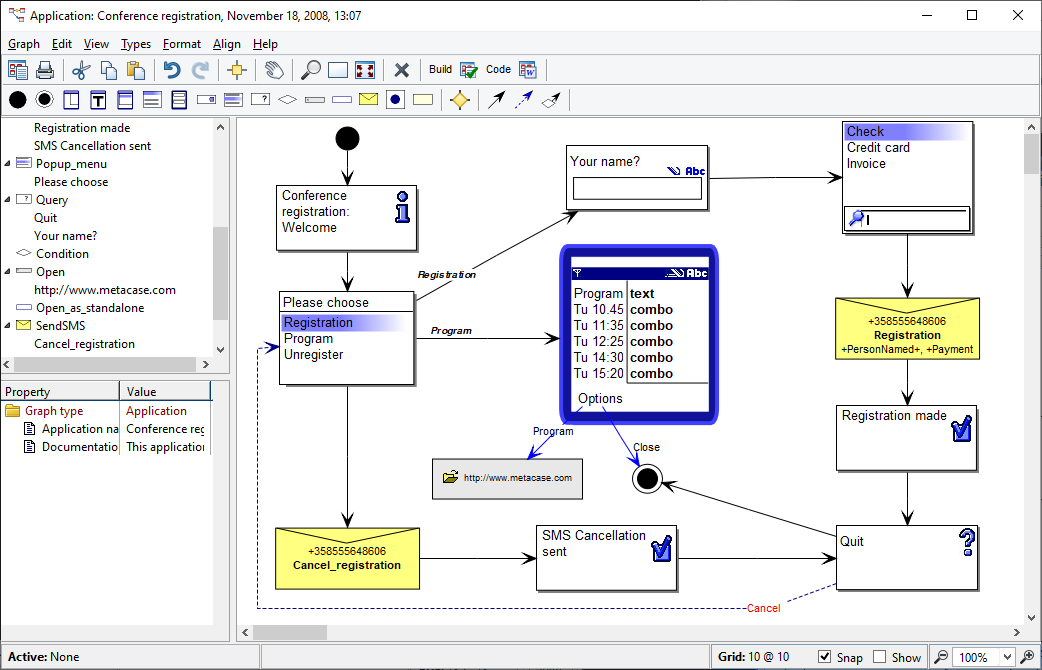1042x670 pixels.
Task: Collapse the SendSMS tree node
Action: [x=8, y=326]
